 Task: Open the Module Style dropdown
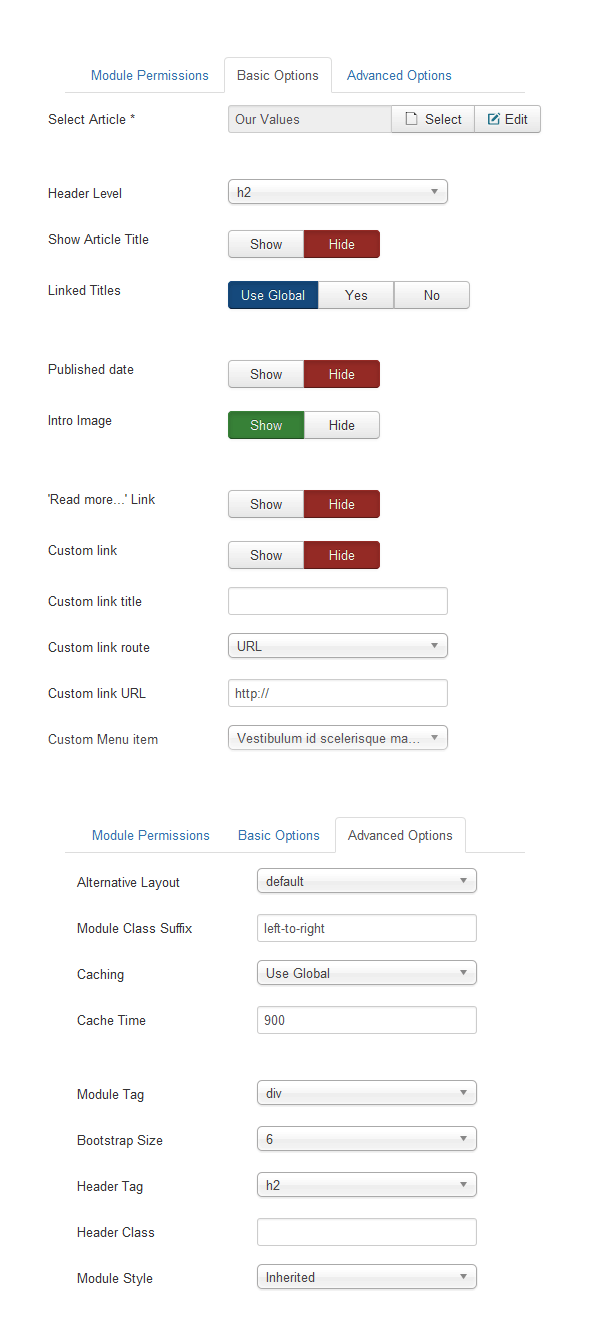pos(367,1277)
